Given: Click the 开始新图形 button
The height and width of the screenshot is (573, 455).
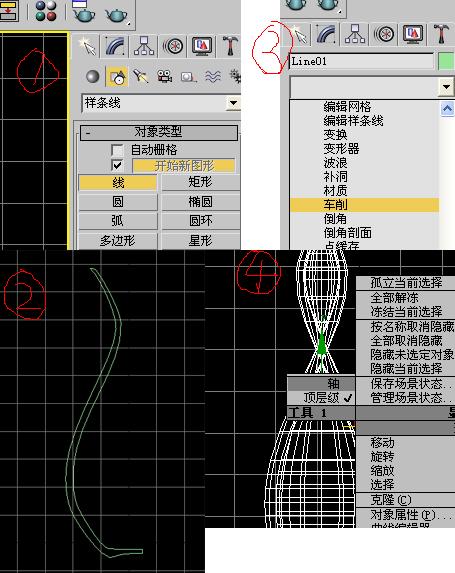Looking at the screenshot, I should pos(183,166).
